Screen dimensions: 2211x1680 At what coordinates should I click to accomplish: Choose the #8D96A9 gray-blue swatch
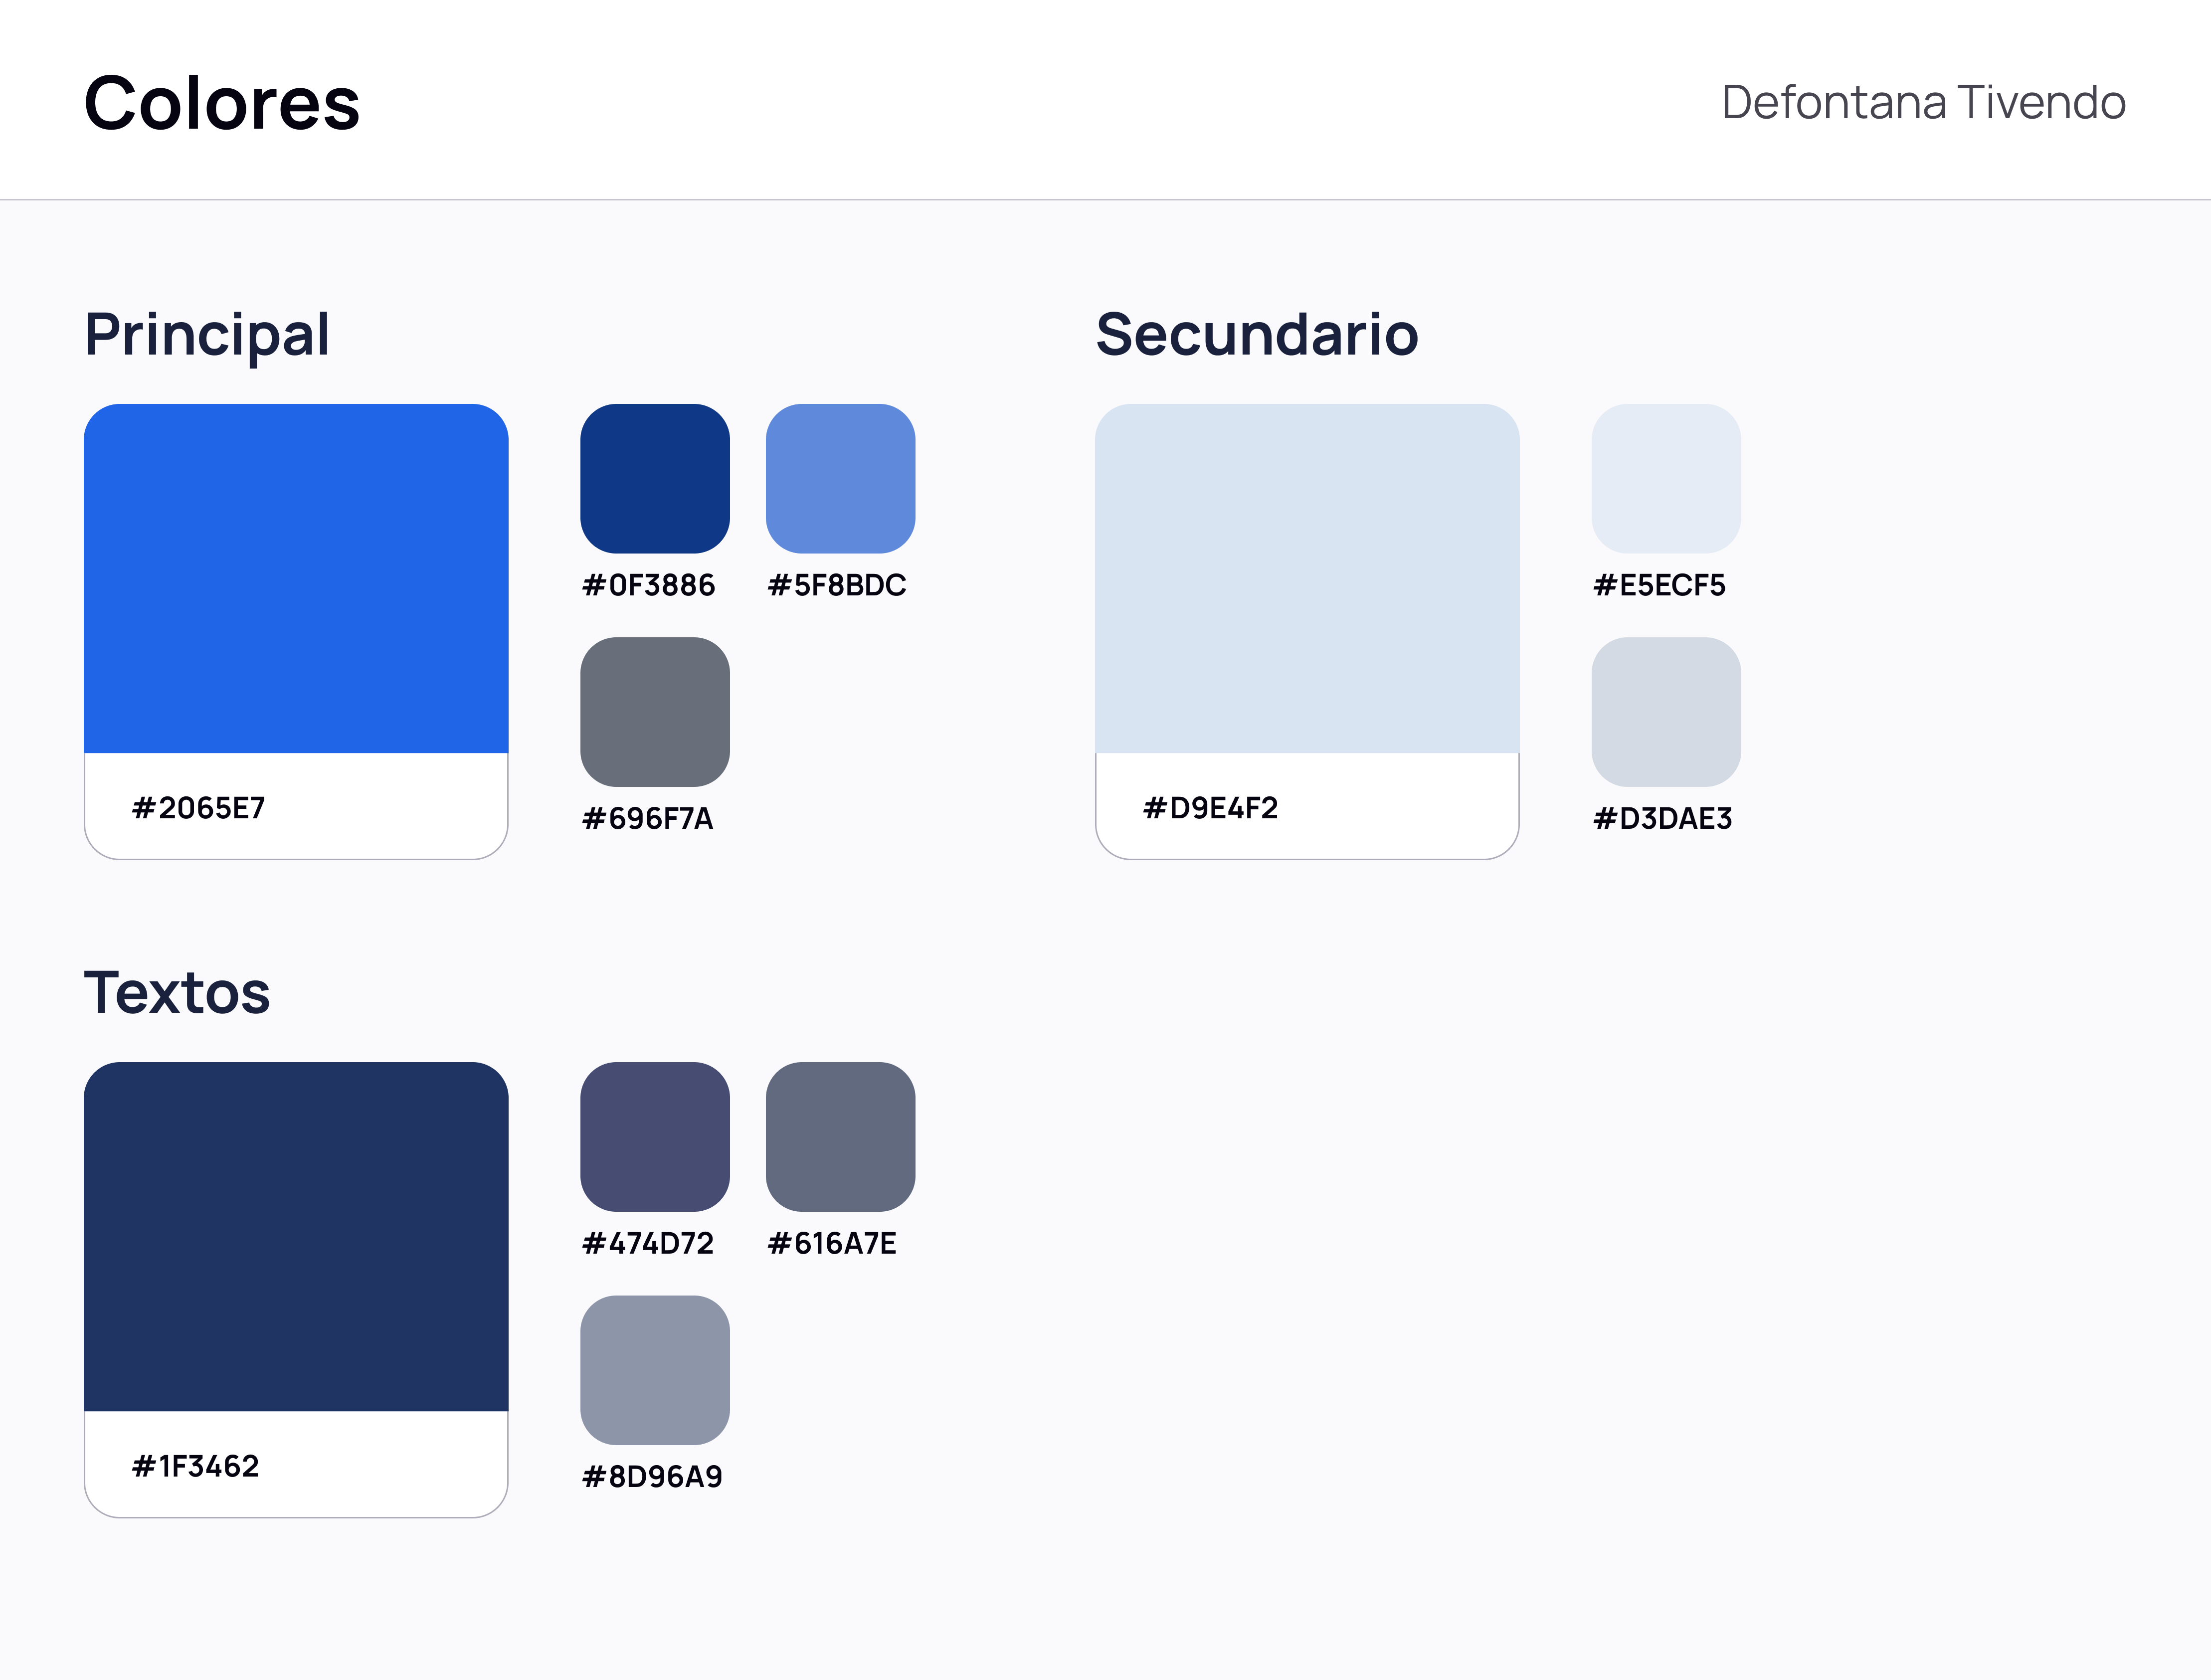(x=655, y=1370)
